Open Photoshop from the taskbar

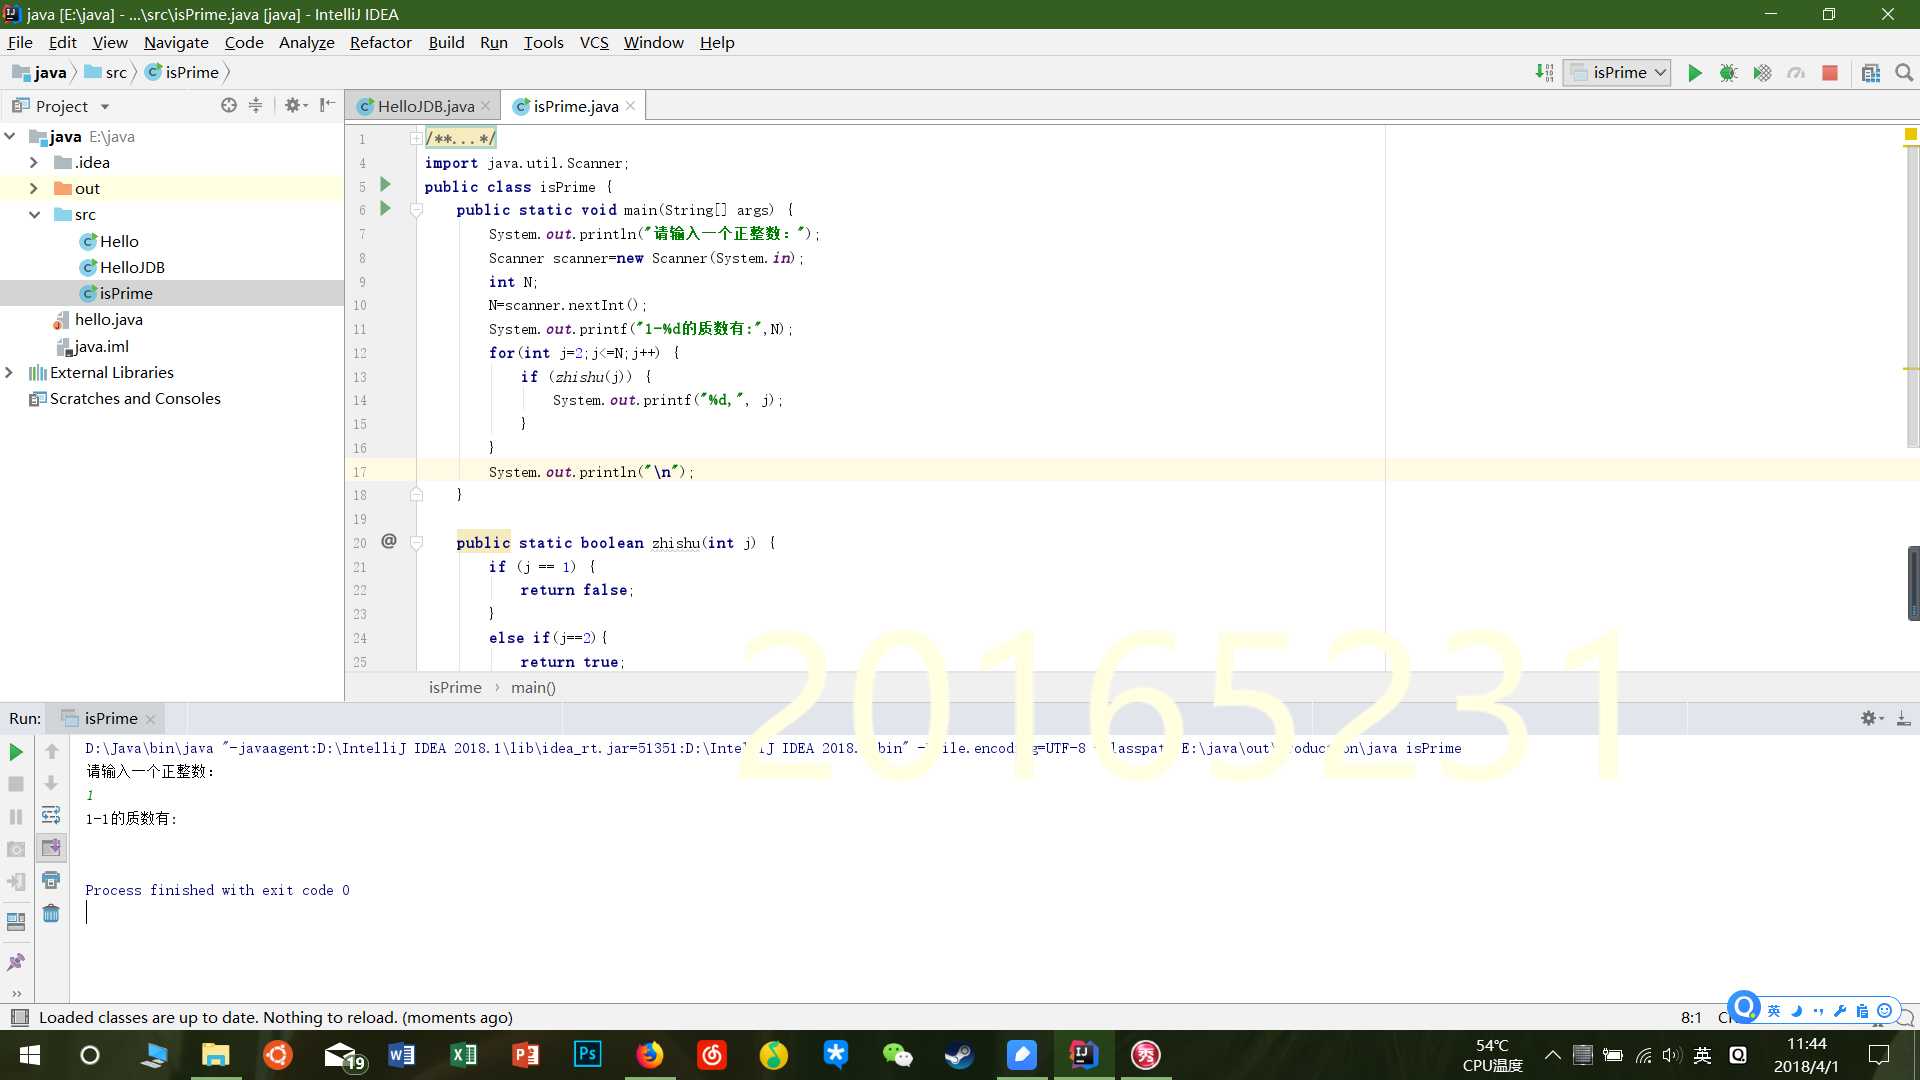tap(587, 1055)
